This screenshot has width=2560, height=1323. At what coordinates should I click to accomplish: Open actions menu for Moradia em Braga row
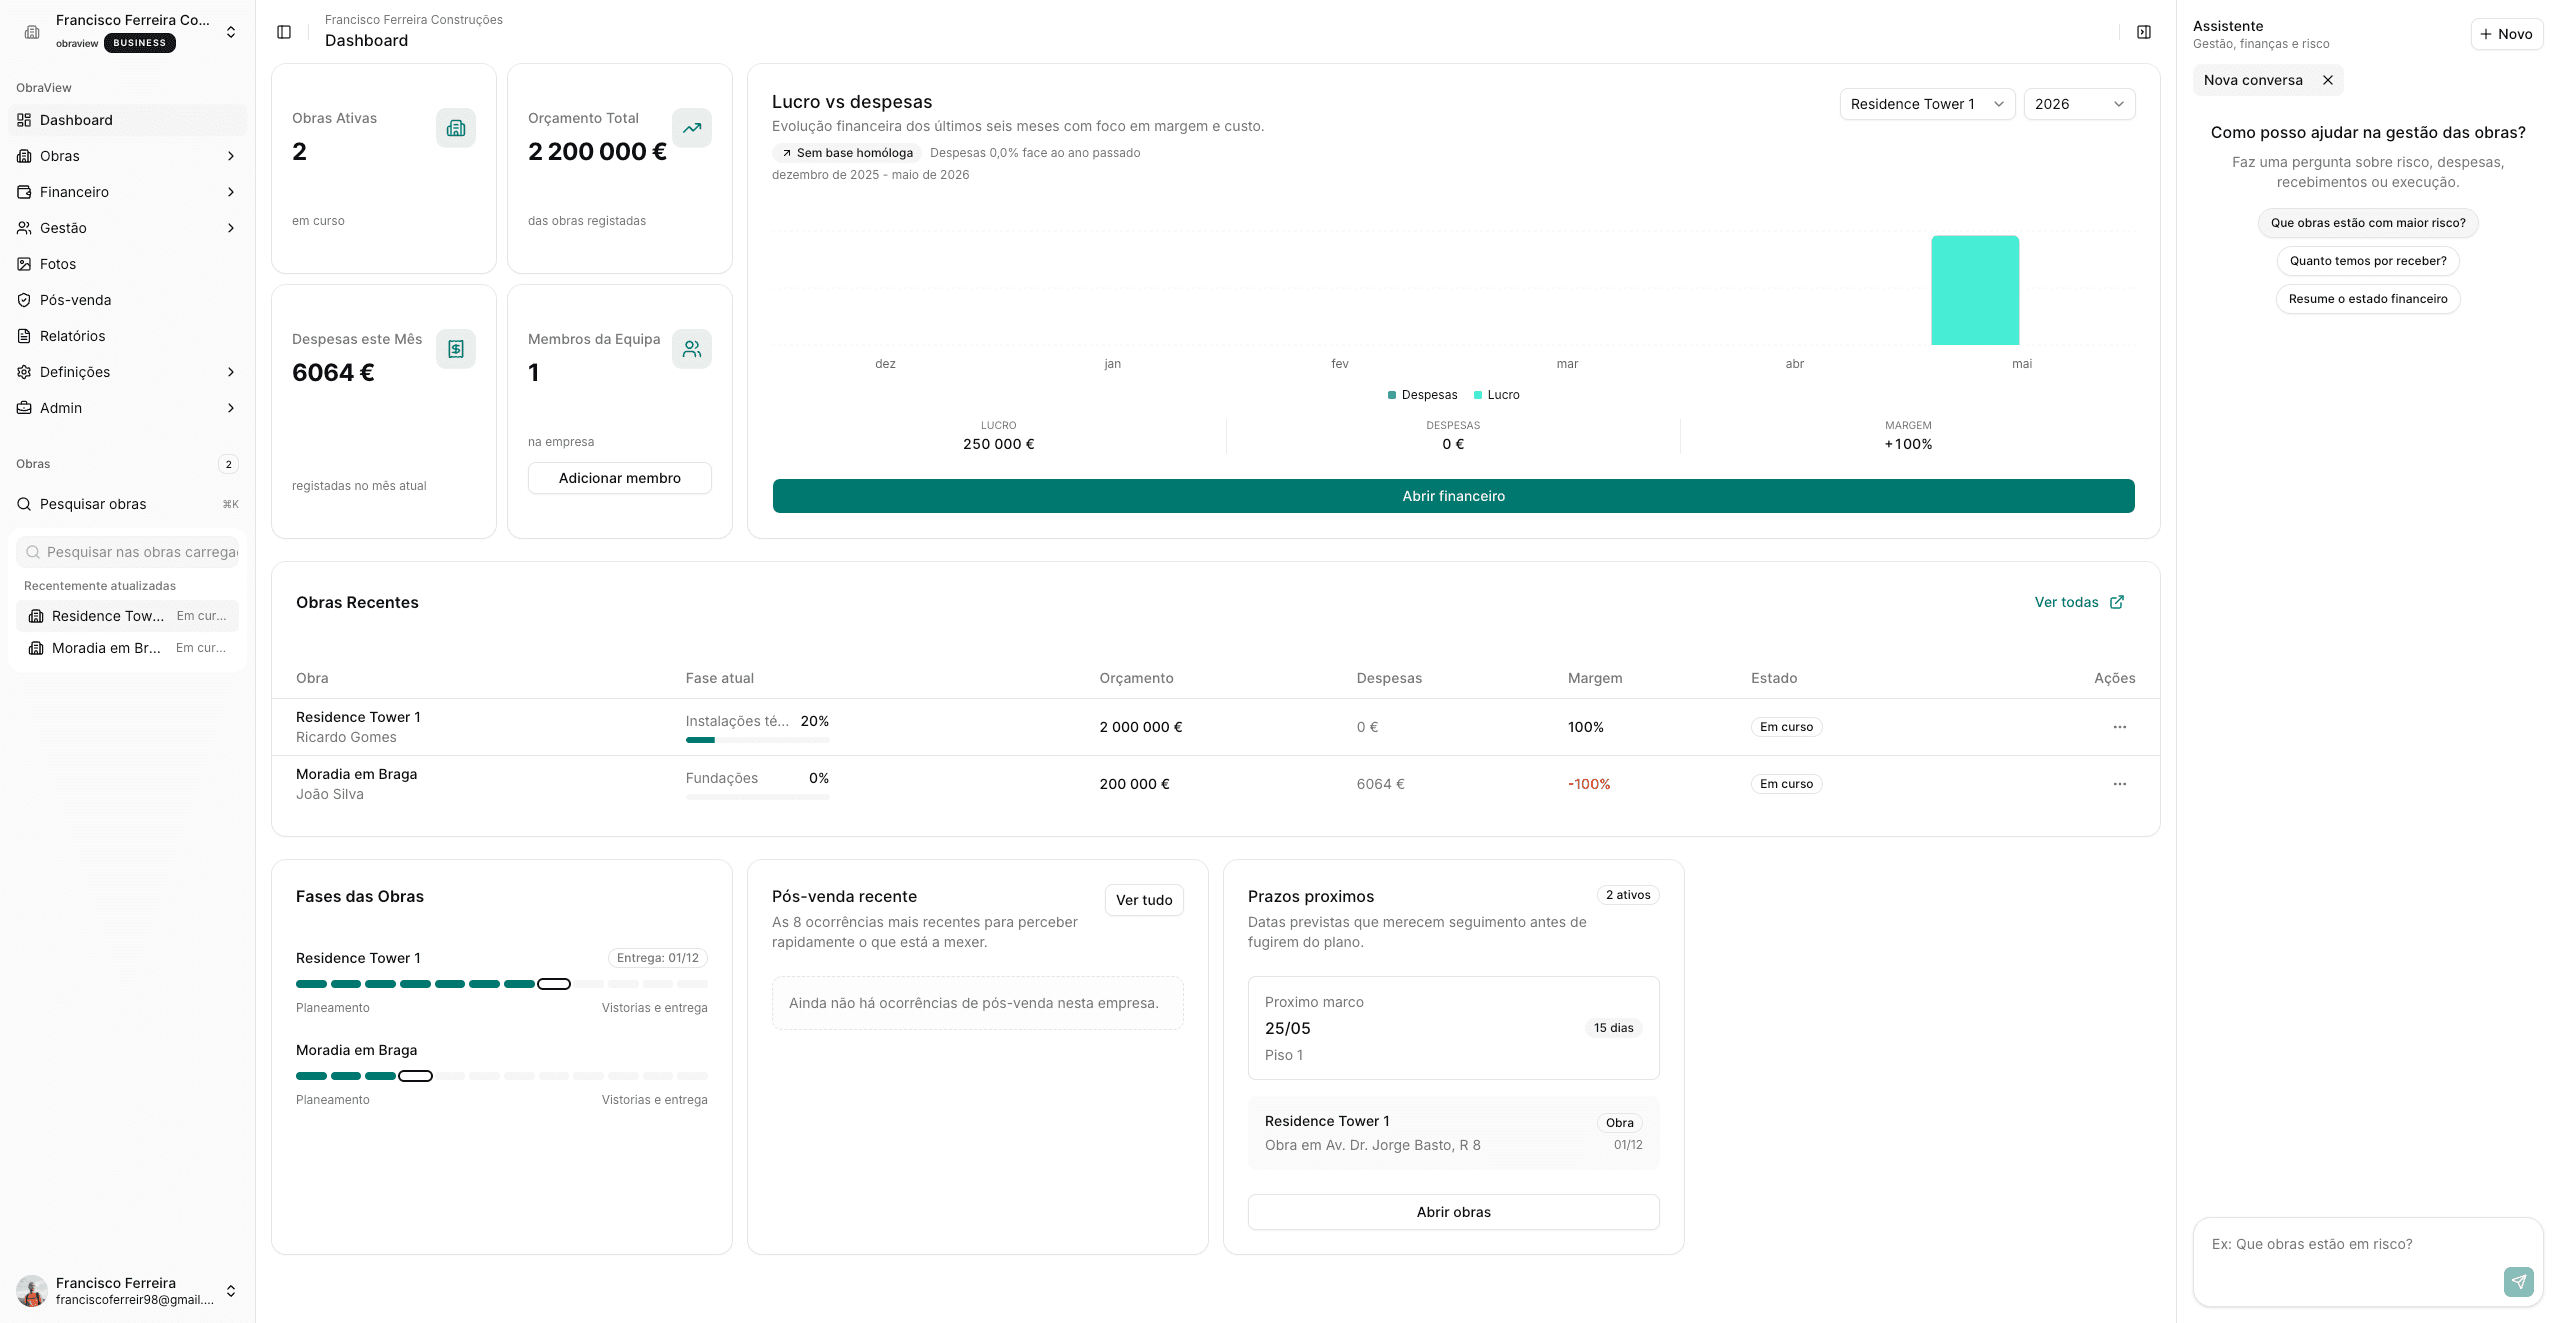pos(2119,784)
